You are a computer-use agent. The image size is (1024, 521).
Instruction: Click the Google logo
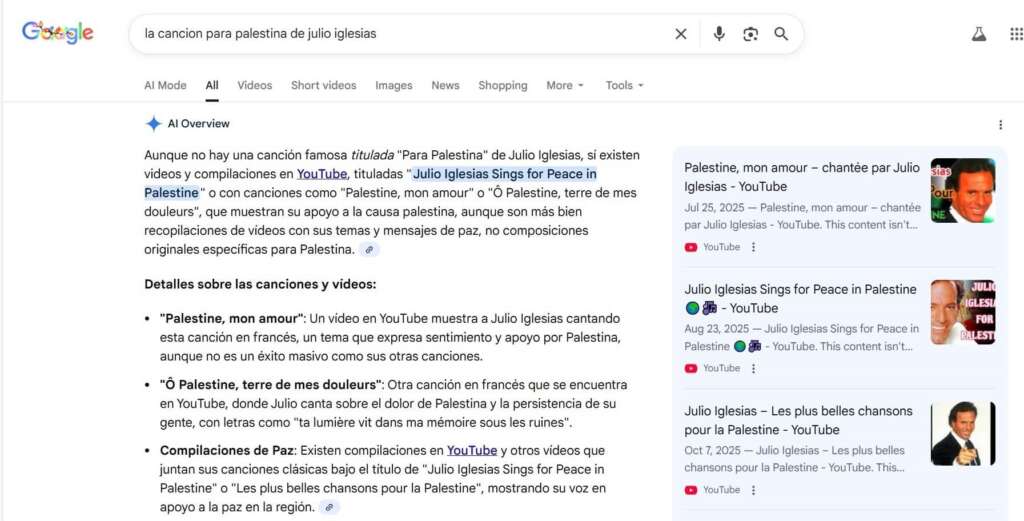(57, 33)
